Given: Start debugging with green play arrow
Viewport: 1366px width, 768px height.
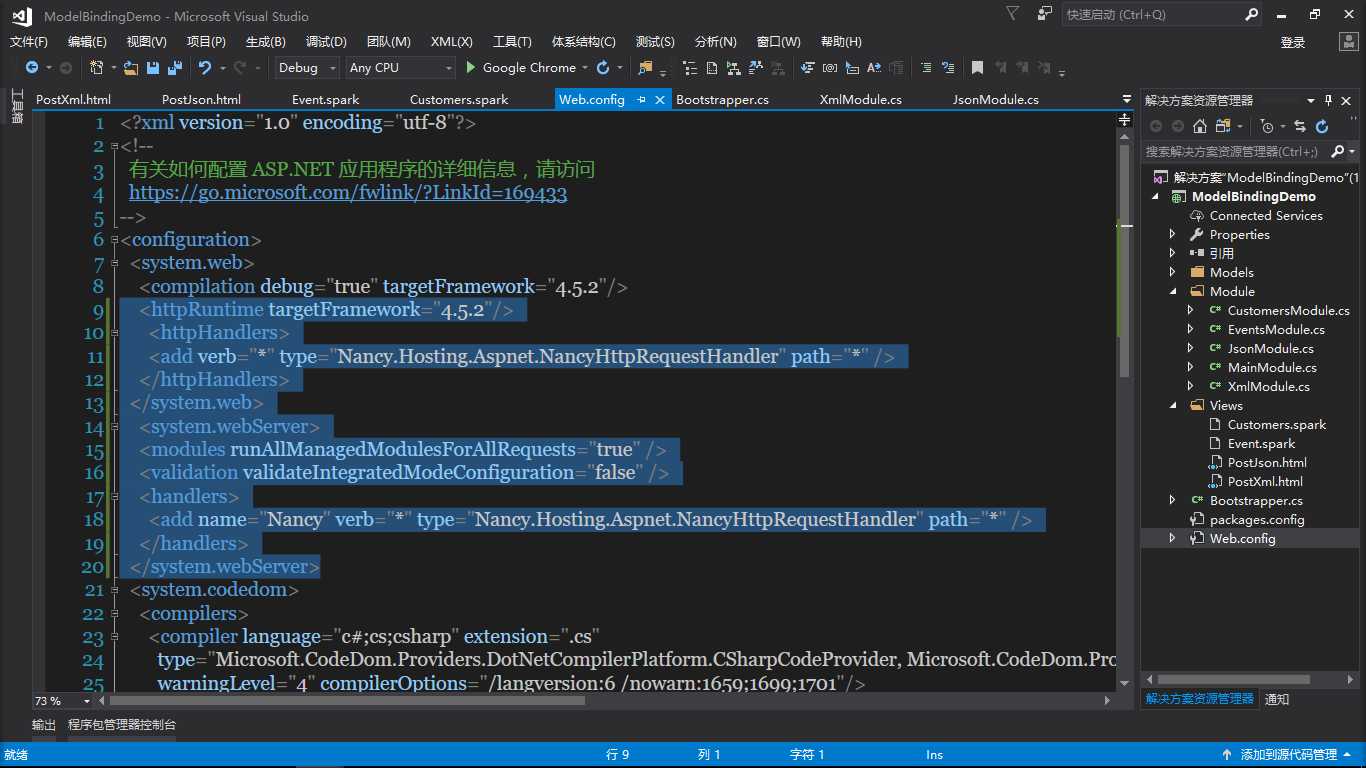Looking at the screenshot, I should 470,68.
